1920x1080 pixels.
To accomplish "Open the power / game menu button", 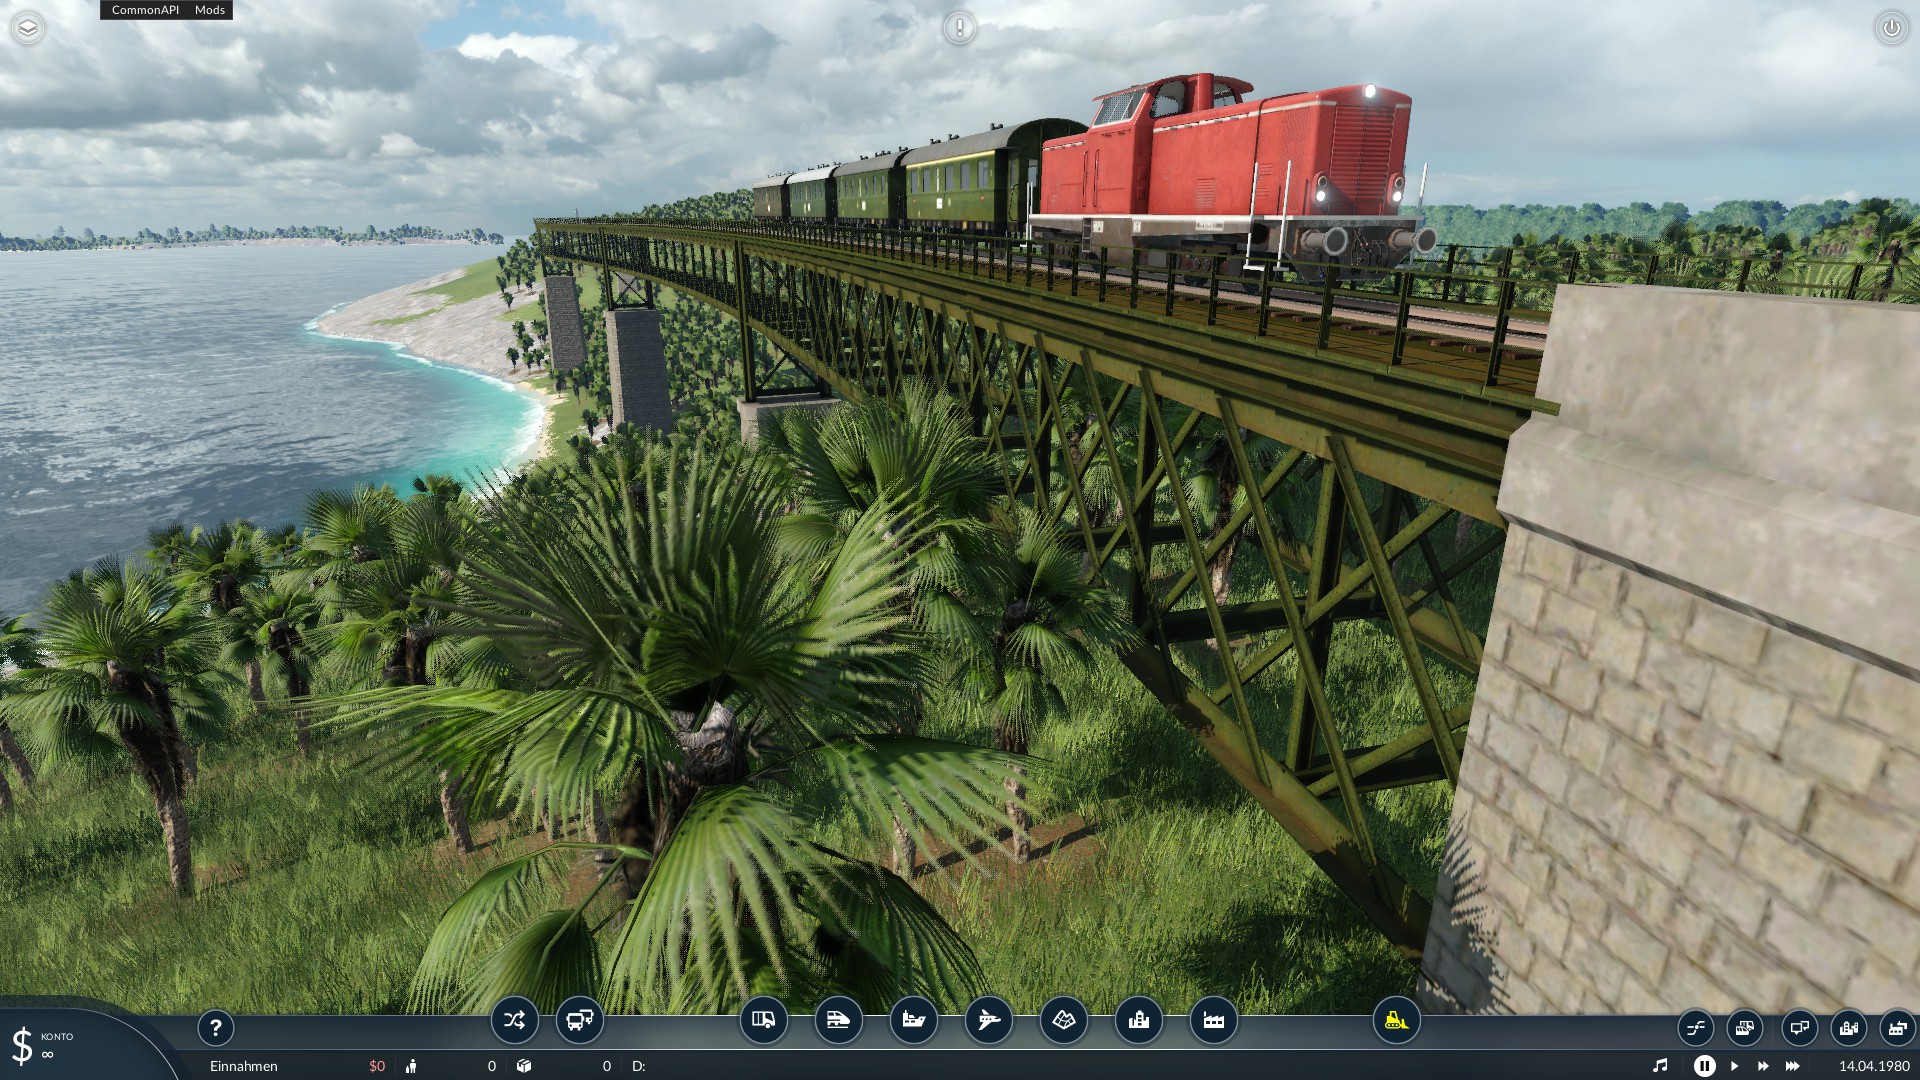I will [1891, 28].
